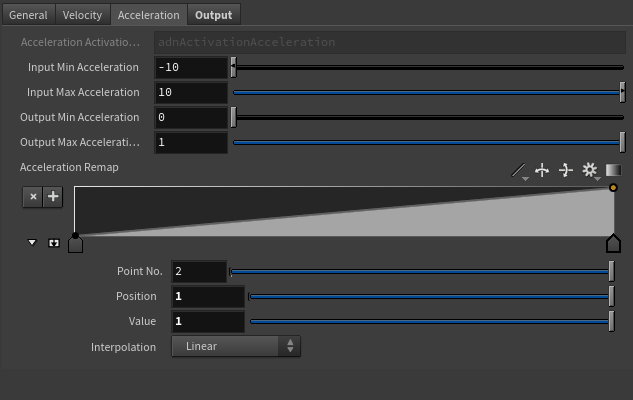Select the last ramp point handle

click(x=613, y=243)
